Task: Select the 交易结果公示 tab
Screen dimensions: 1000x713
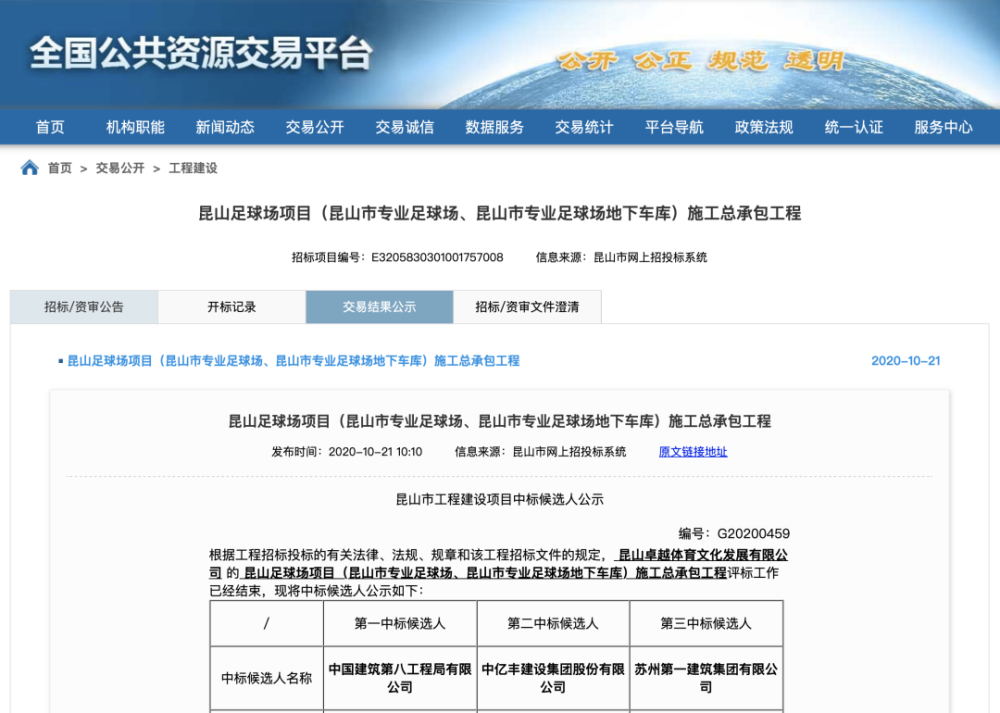Action: (379, 307)
